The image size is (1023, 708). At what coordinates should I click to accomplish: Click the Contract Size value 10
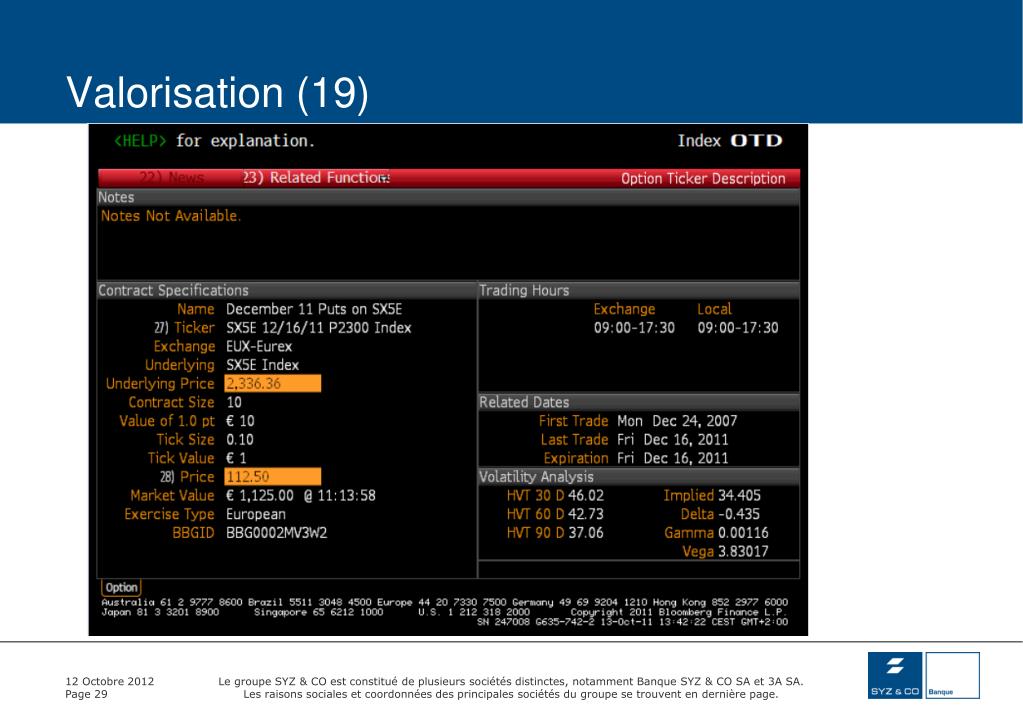(x=234, y=403)
